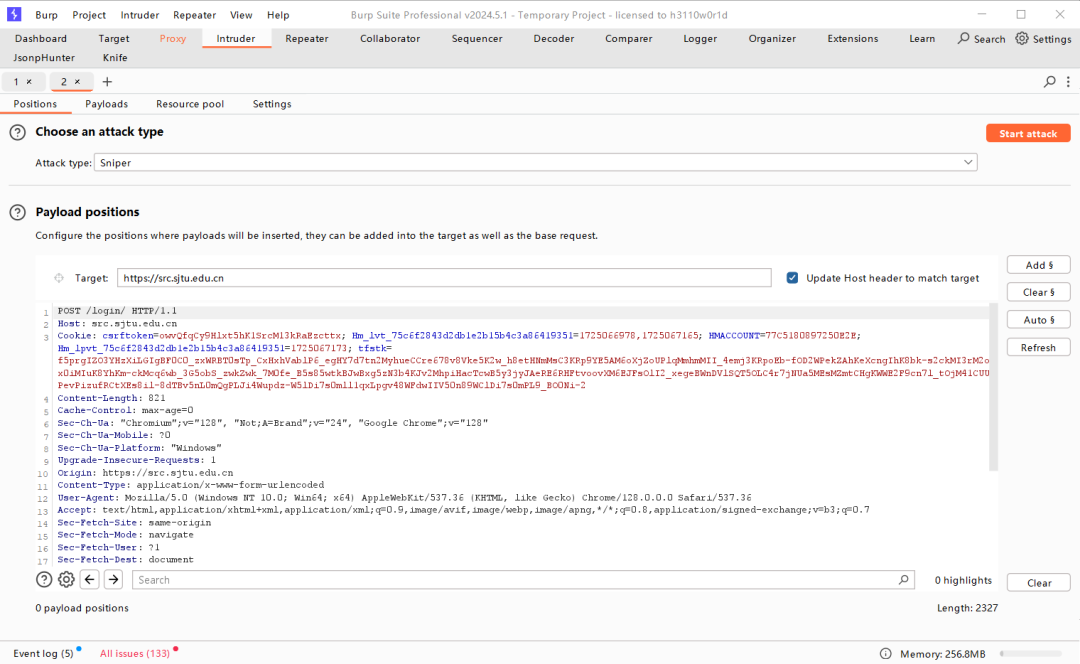Open the JsonpHunter extension tab
The height and width of the screenshot is (664, 1080).
[44, 58]
